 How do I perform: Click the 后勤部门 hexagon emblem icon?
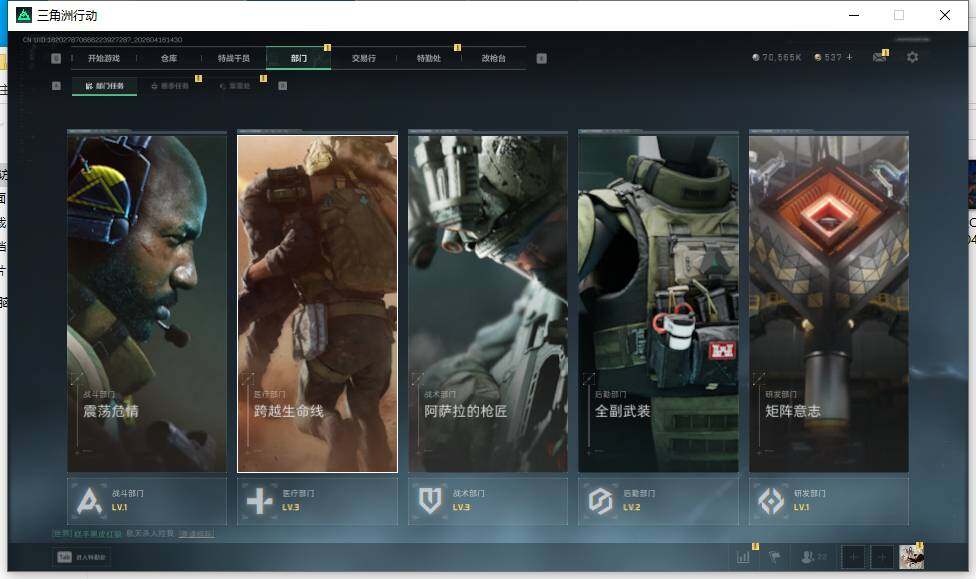tap(600, 500)
